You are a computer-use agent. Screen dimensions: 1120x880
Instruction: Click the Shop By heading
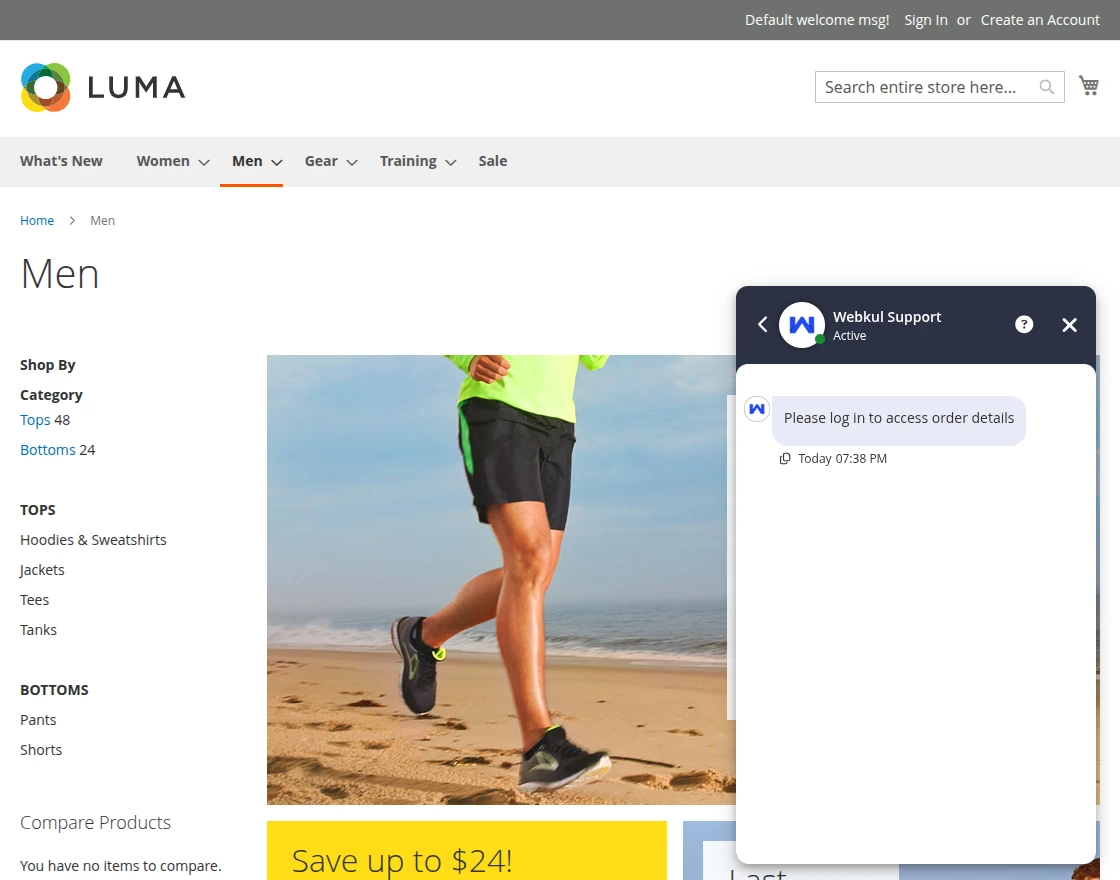click(48, 365)
